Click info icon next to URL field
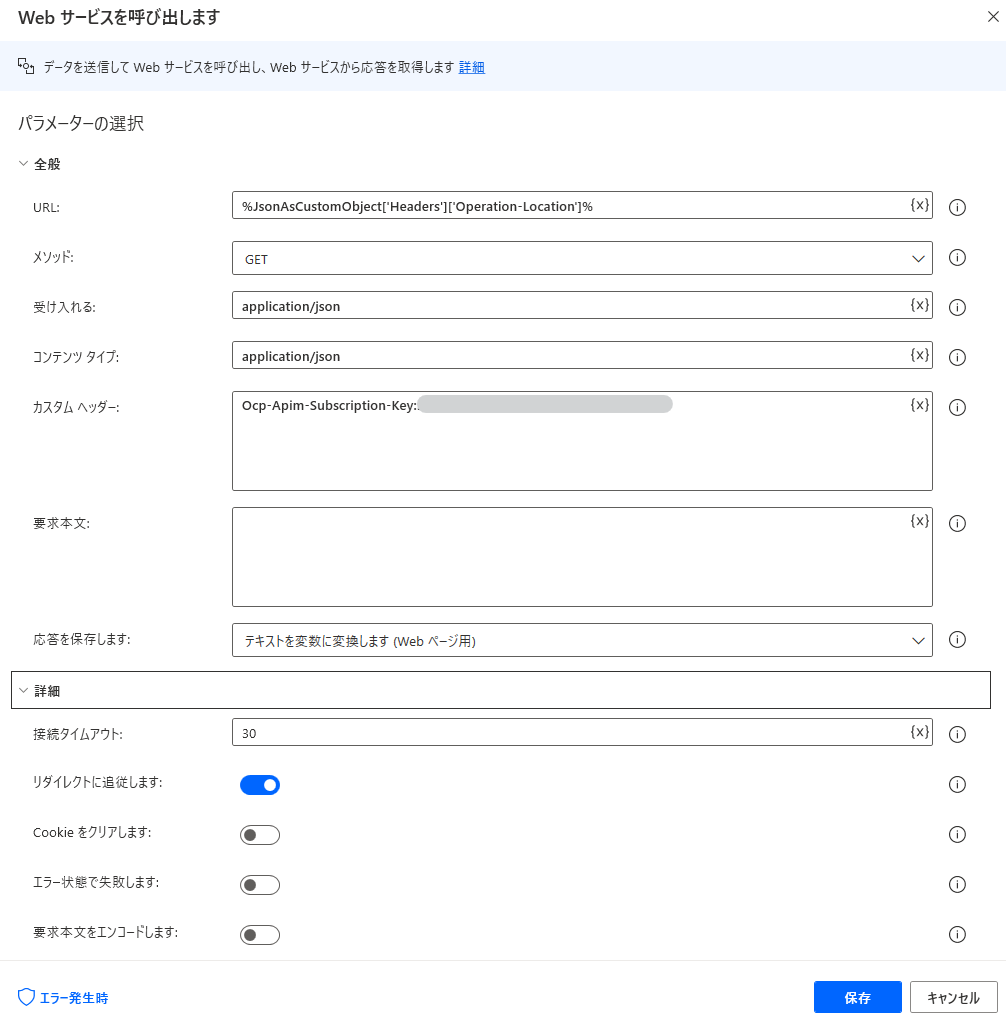The image size is (1006, 1020). pyautogui.click(x=957, y=207)
